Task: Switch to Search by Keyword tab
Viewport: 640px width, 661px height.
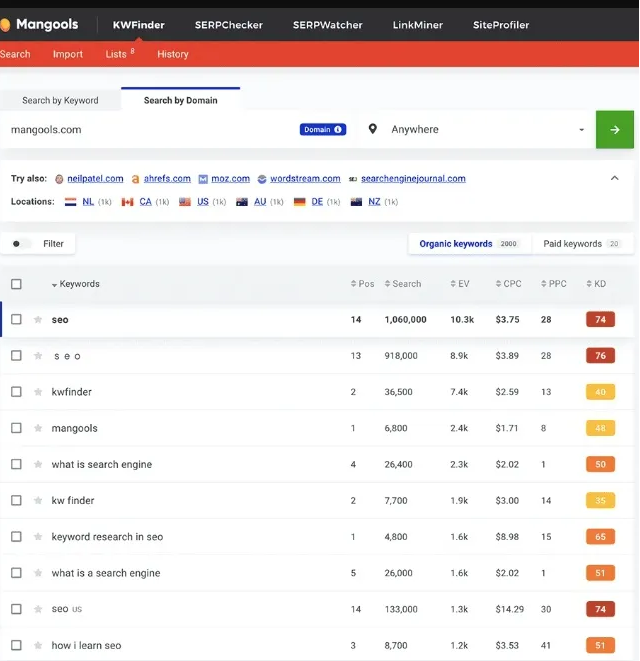Action: coord(60,100)
